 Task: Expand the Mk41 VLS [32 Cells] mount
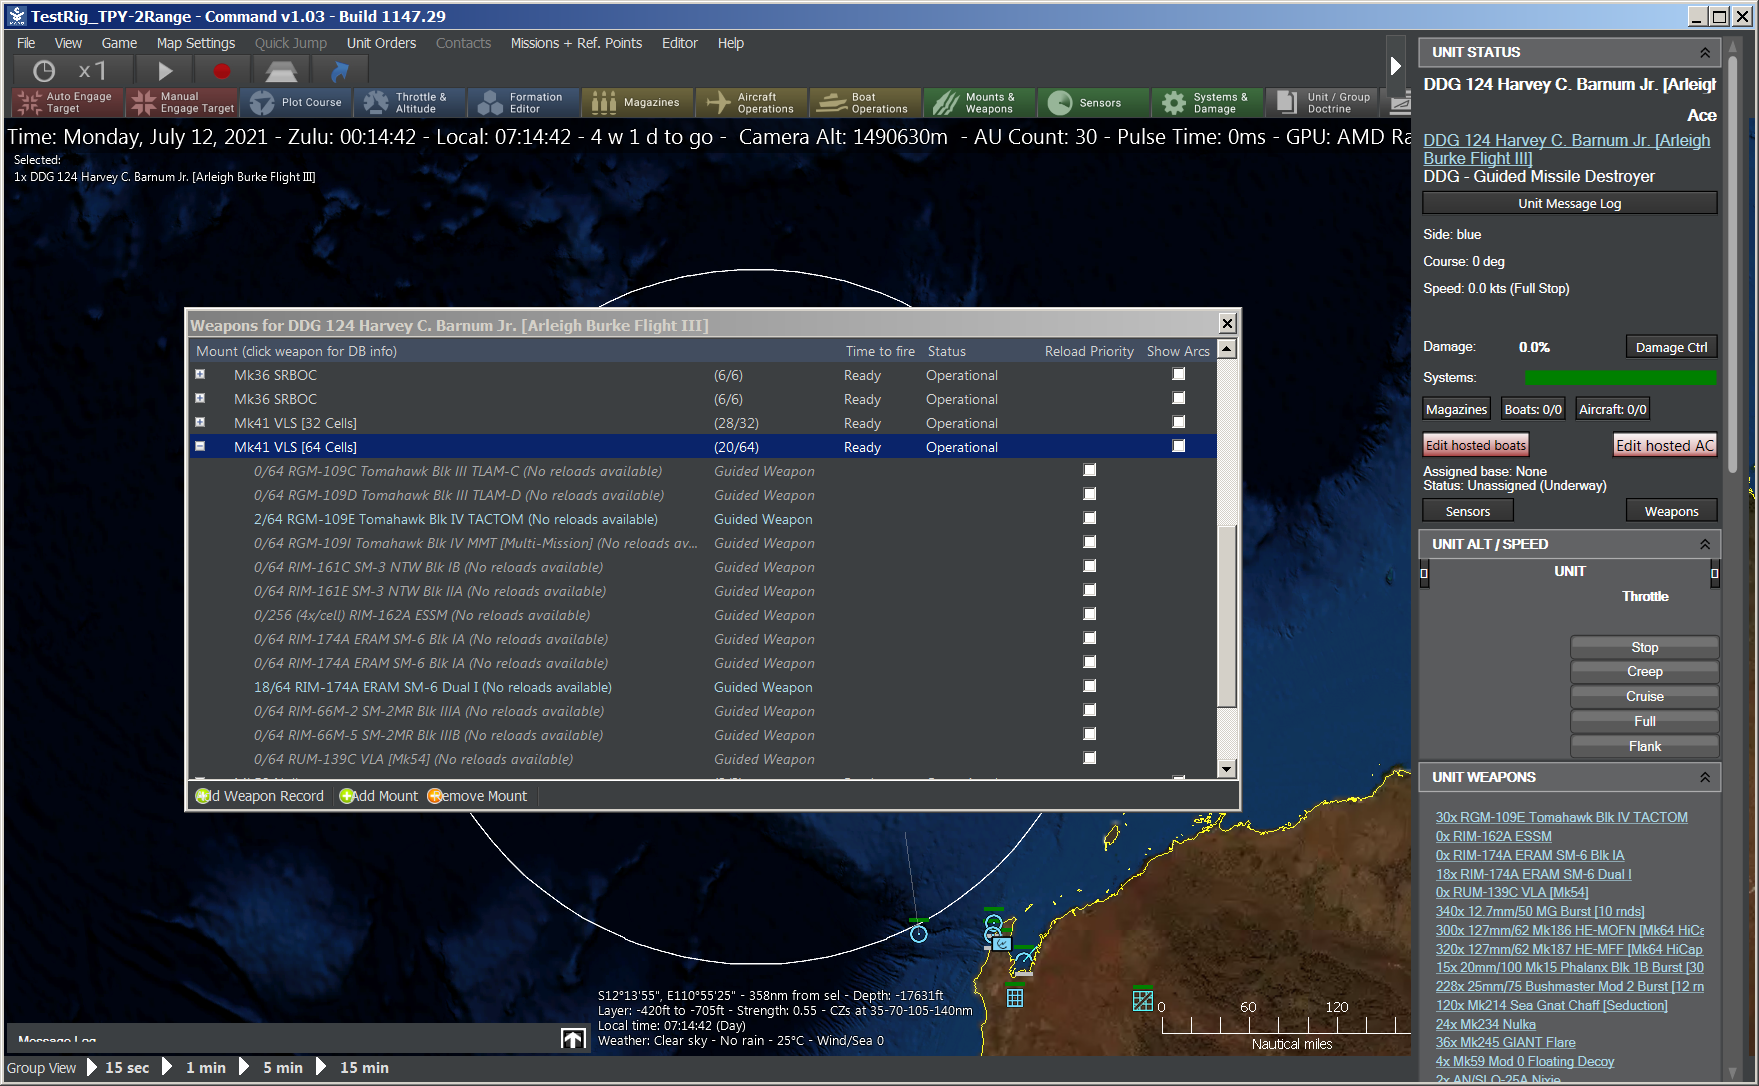(x=200, y=422)
